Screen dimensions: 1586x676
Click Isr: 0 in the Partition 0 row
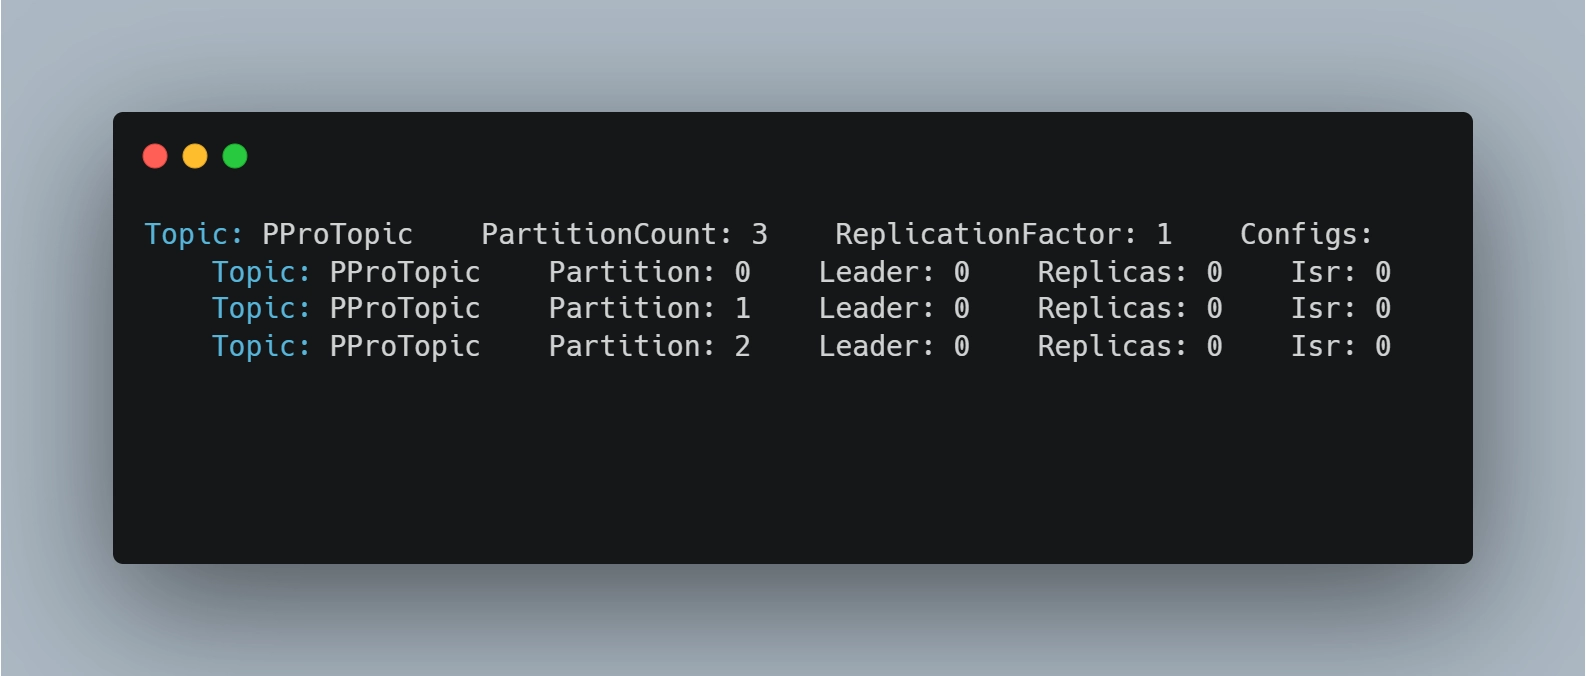pyautogui.click(x=1340, y=272)
